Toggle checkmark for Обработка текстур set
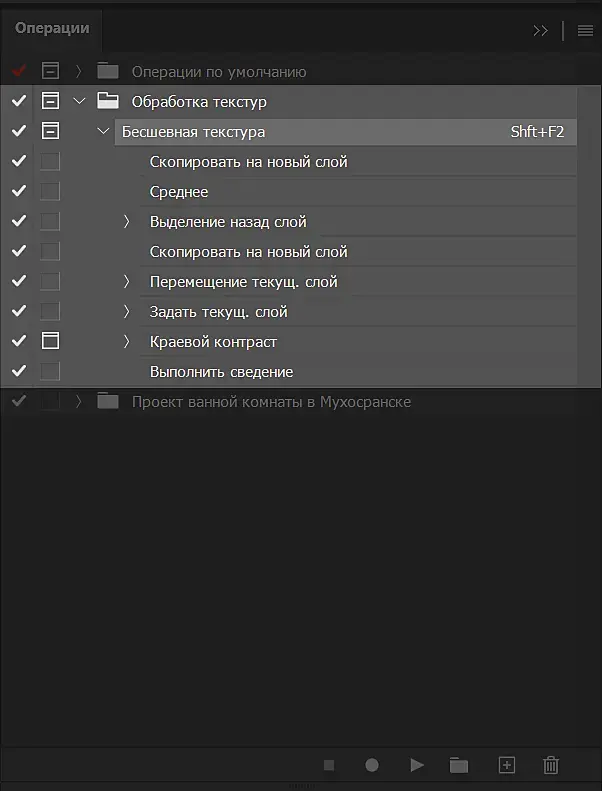 (18, 102)
